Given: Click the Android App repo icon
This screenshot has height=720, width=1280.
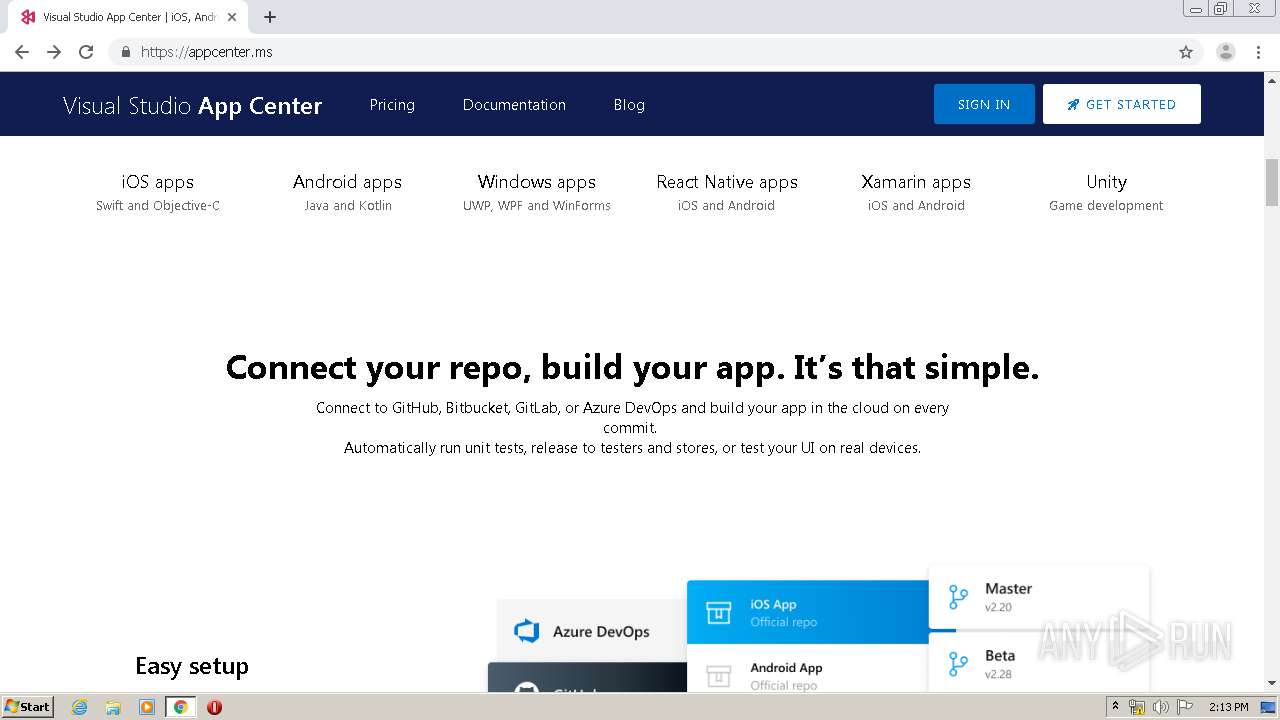Looking at the screenshot, I should (x=718, y=676).
